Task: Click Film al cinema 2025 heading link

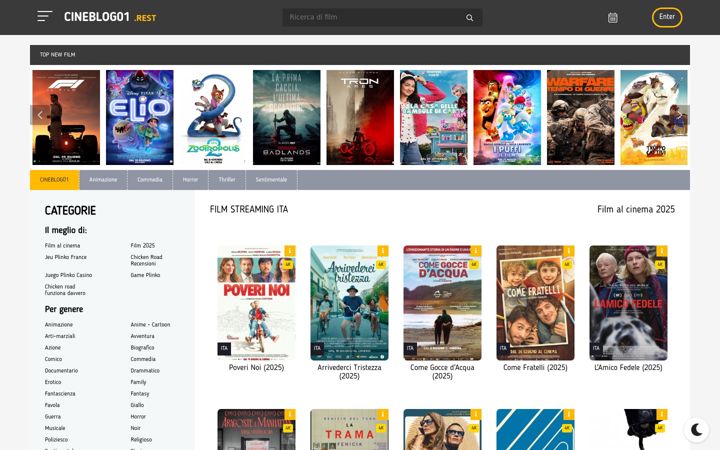Action: coord(636,209)
